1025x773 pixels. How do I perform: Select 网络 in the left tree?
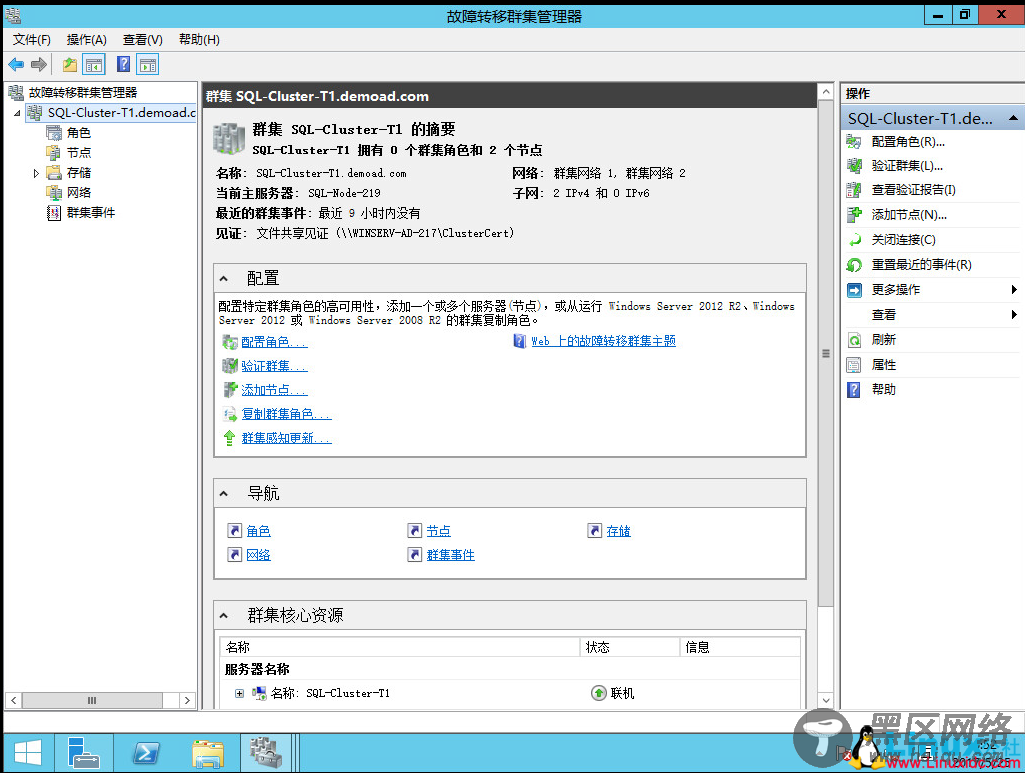pos(78,192)
